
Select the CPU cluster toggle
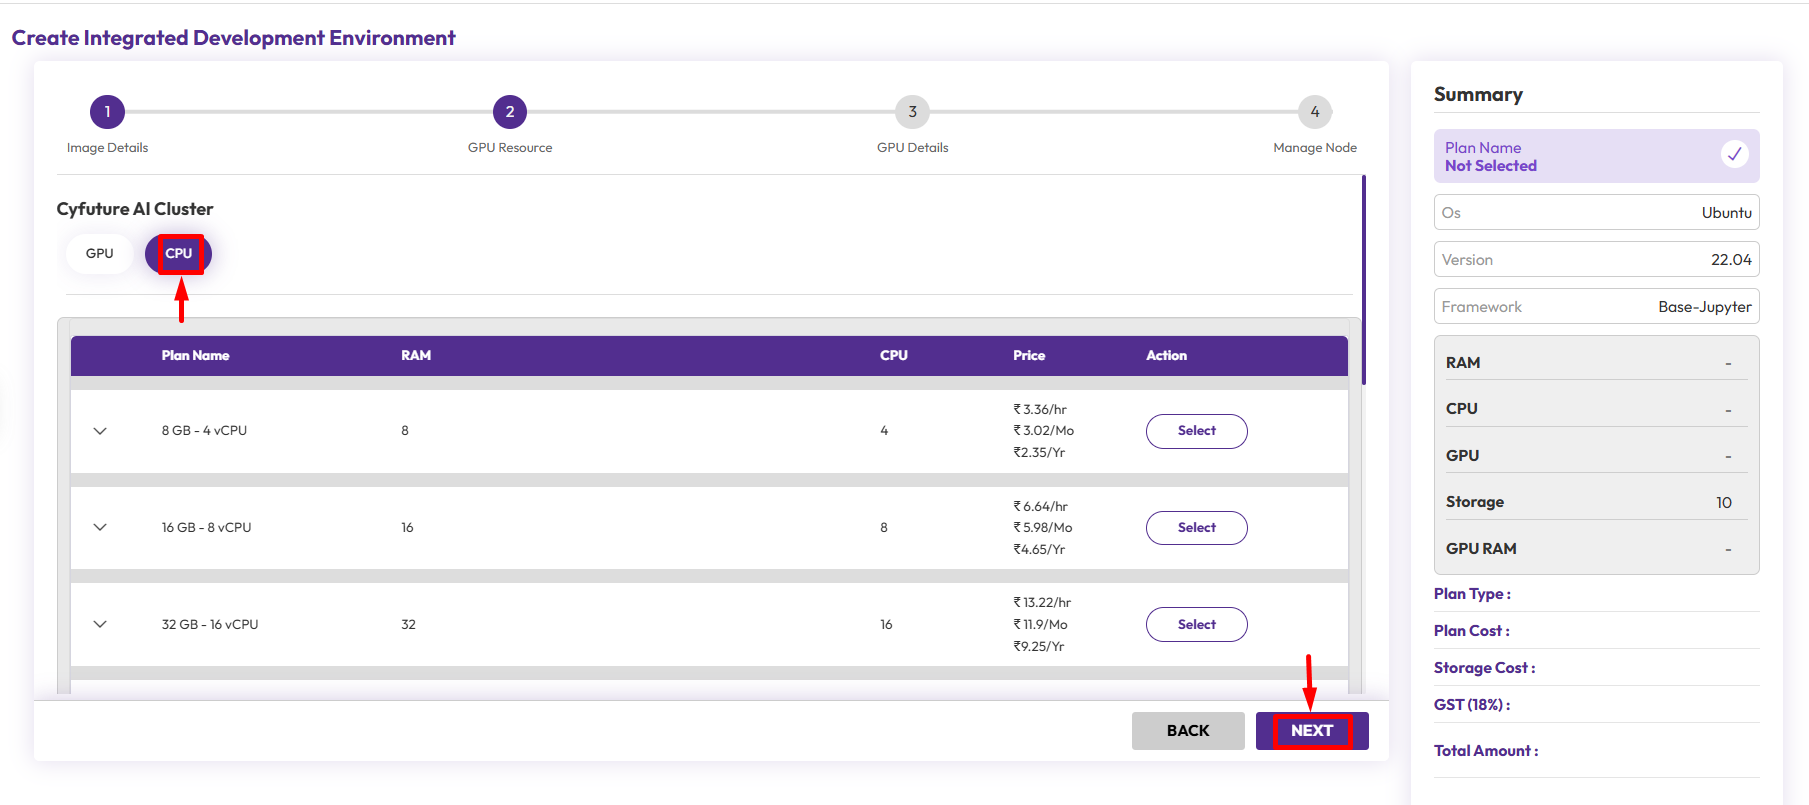[x=179, y=254]
